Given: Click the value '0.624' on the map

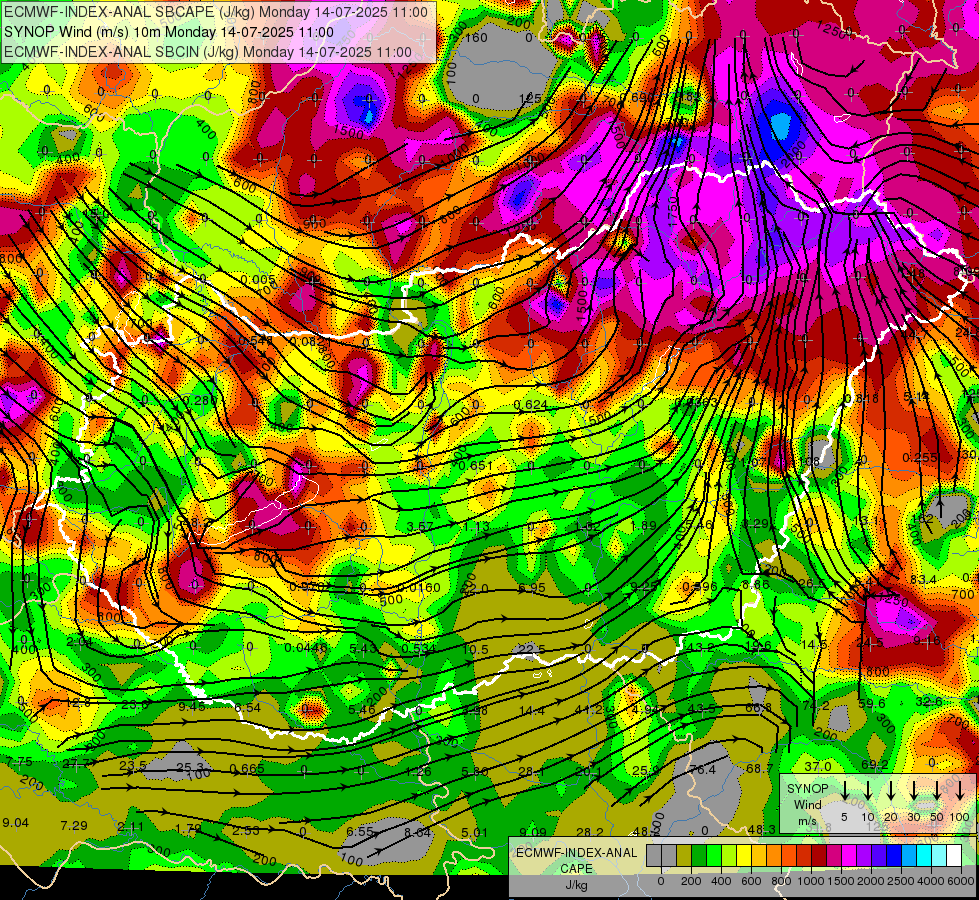Looking at the screenshot, I should click(531, 405).
